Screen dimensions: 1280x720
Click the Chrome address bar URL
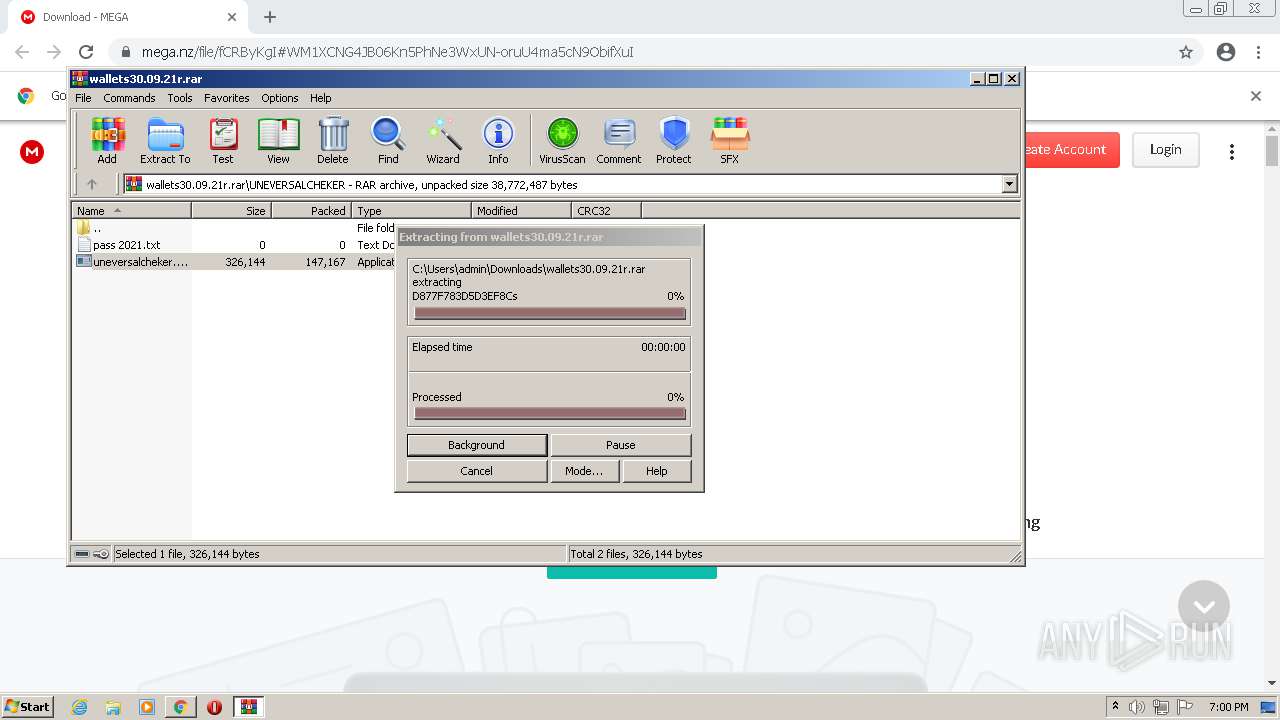click(387, 52)
